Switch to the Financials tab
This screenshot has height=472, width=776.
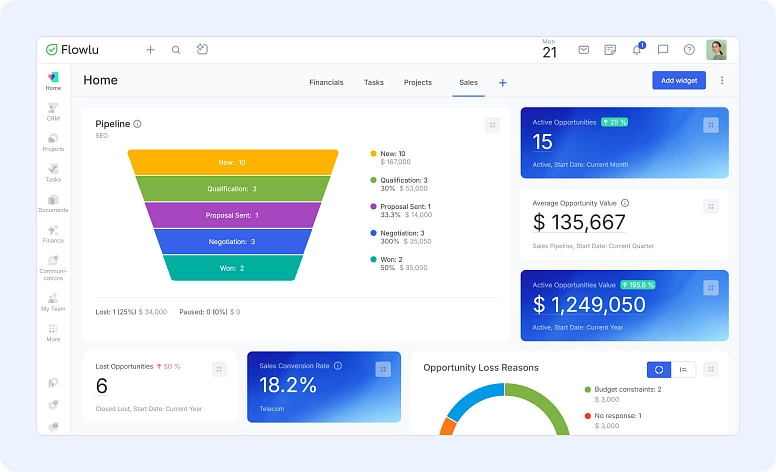[326, 82]
